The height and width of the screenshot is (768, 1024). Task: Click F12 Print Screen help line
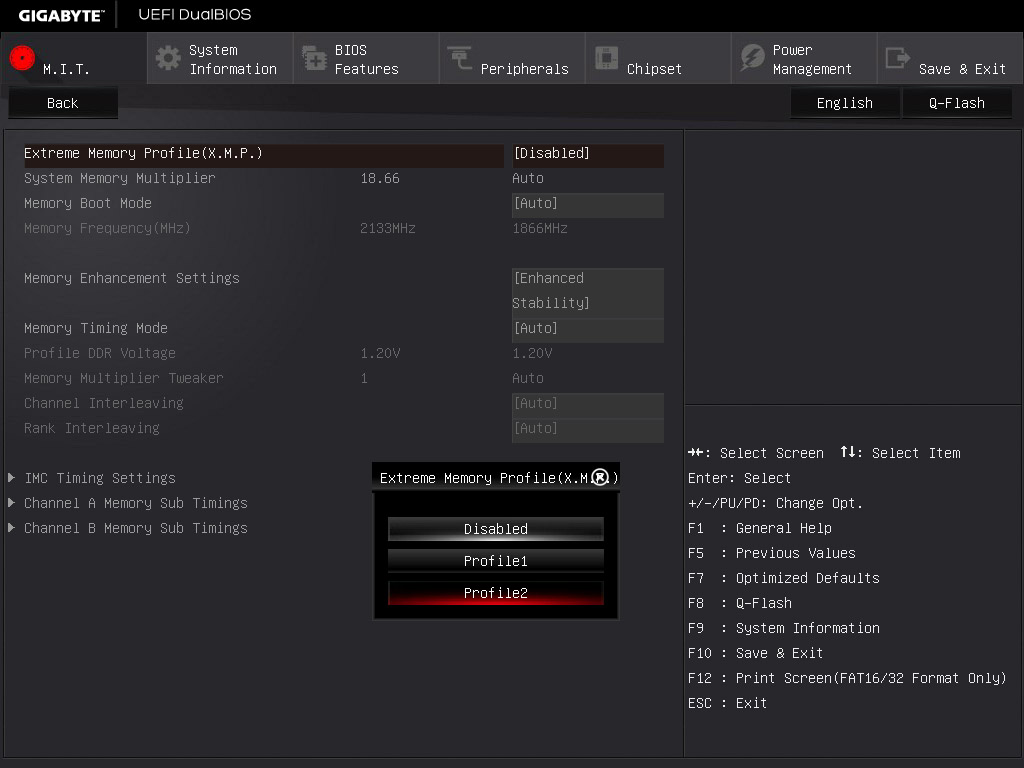[x=847, y=678]
